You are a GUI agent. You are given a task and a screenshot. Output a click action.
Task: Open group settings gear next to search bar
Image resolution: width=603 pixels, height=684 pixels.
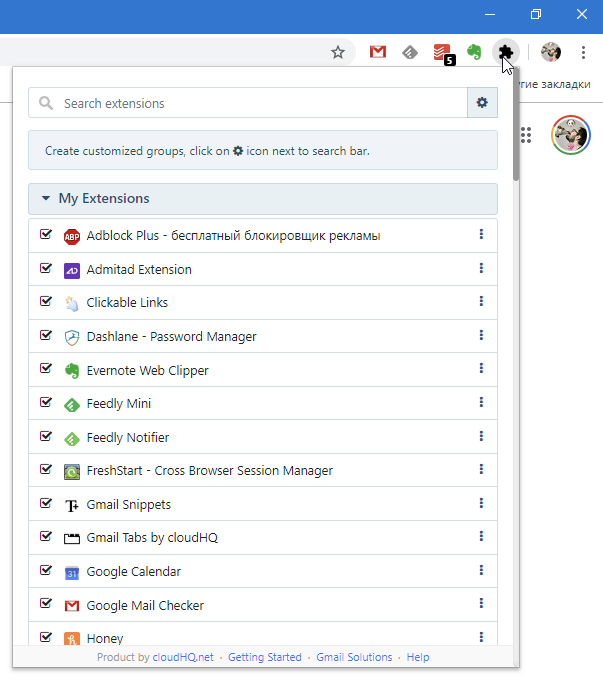[482, 103]
